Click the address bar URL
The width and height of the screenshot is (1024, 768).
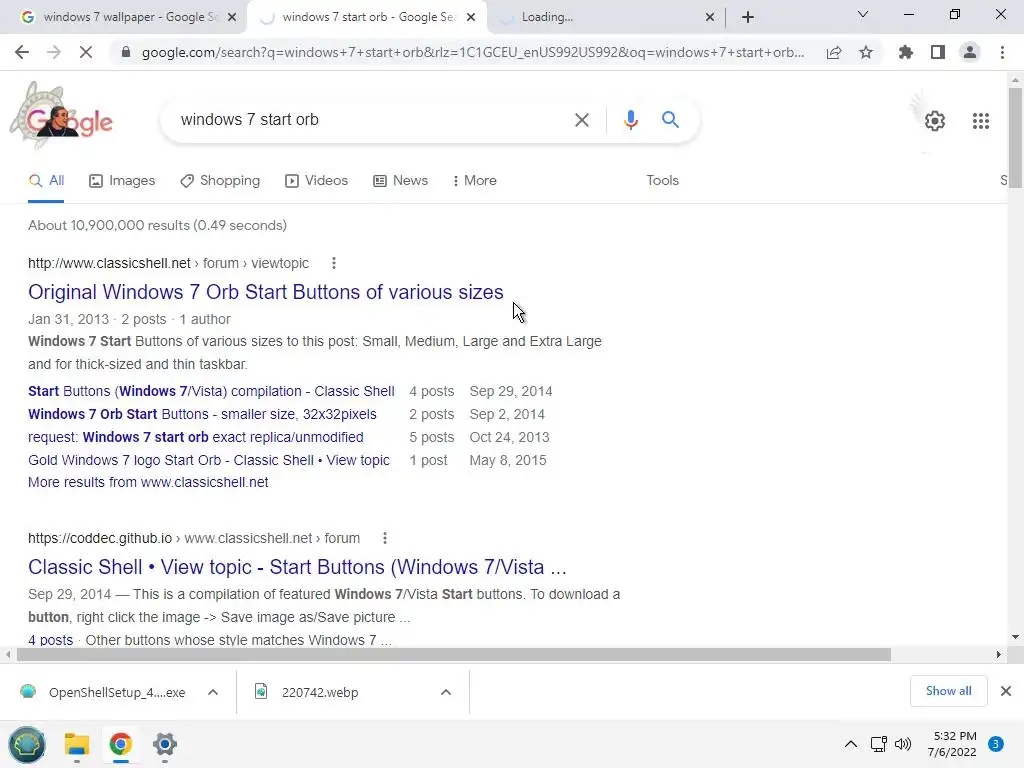[473, 52]
